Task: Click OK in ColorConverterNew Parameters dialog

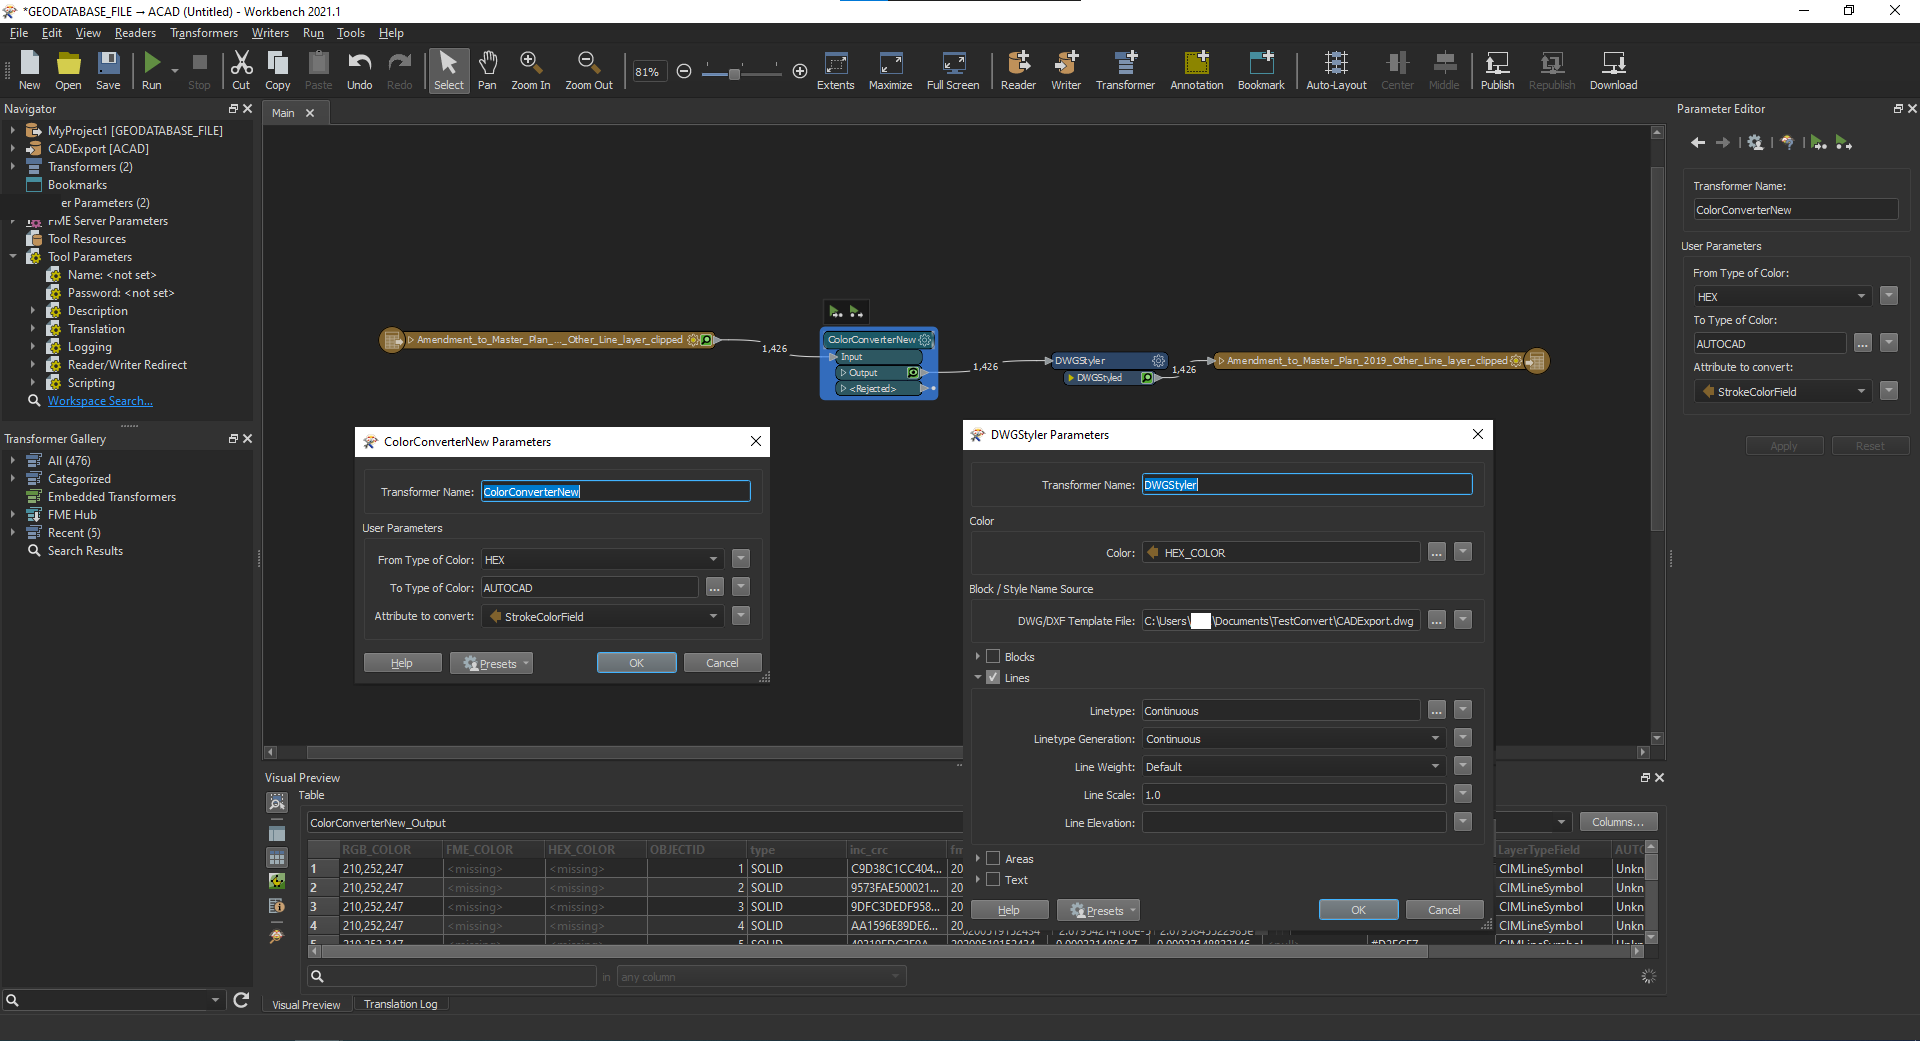Action: (636, 663)
